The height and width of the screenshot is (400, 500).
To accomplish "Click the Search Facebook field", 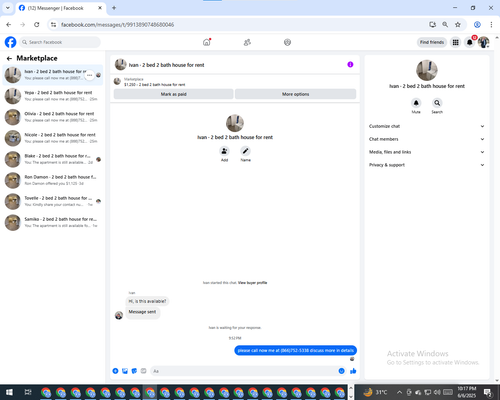I will point(60,42).
